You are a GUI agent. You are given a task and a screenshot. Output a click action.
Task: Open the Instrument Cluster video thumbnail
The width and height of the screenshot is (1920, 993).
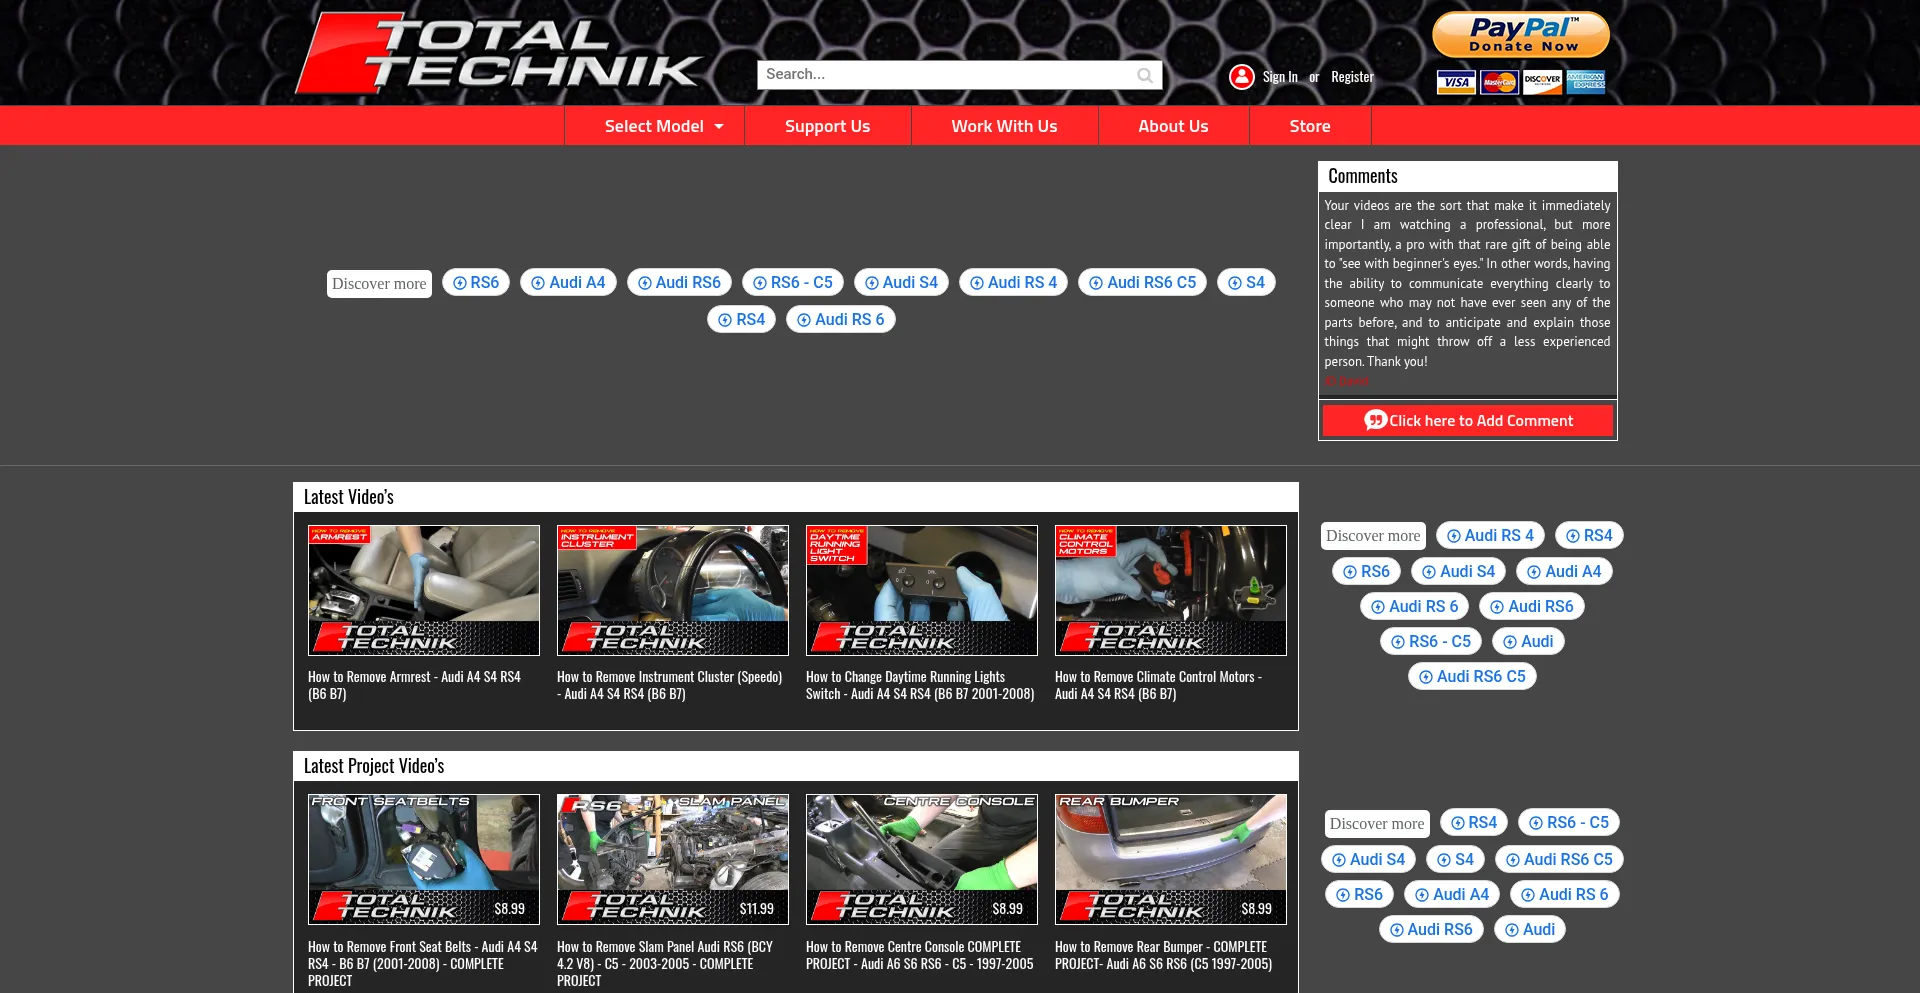[x=673, y=591]
